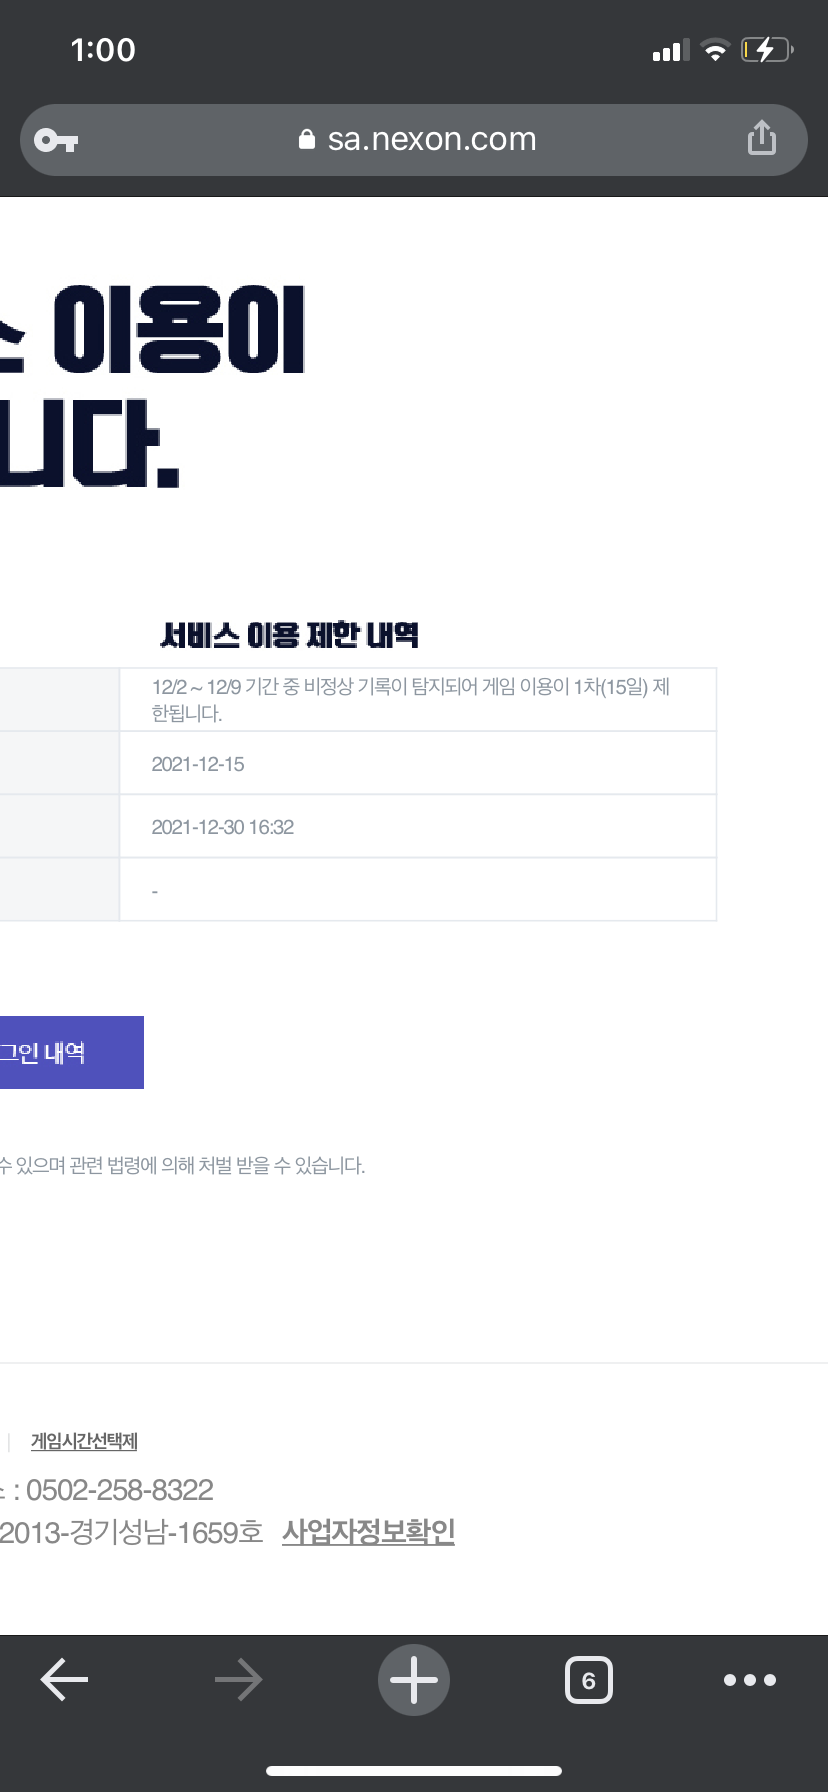
Task: Tap the phone number 0502-258-8322
Action: pyautogui.click(x=120, y=1490)
